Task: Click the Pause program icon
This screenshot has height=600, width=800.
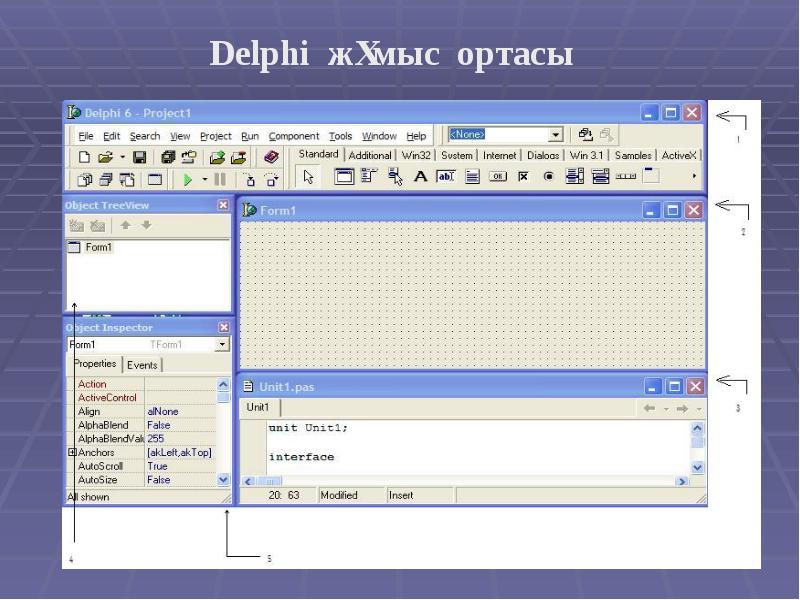Action: [220, 180]
